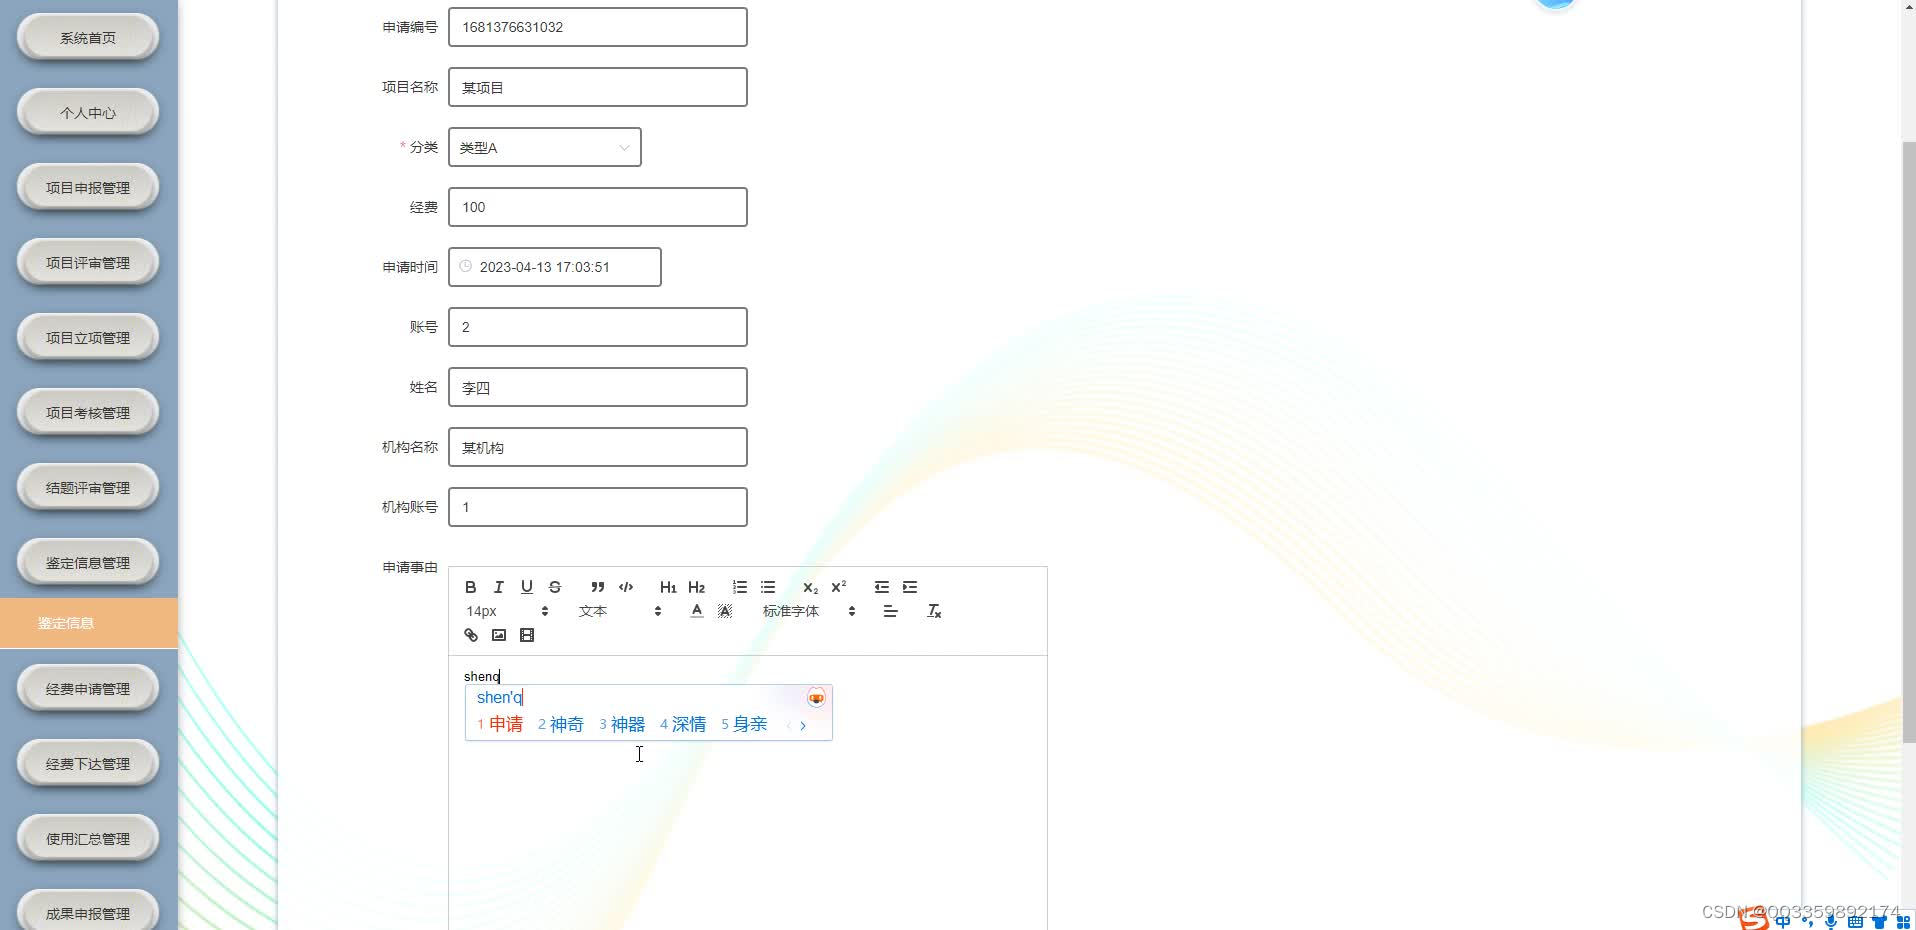
Task: Expand 经费申请管理 menu
Action: tap(88, 689)
